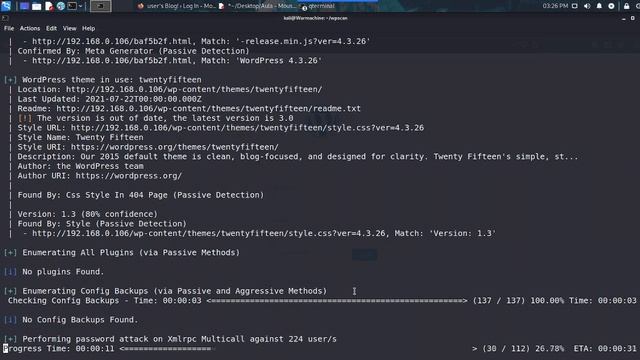Select the workspace switcher thumbnail

tap(100, 6)
